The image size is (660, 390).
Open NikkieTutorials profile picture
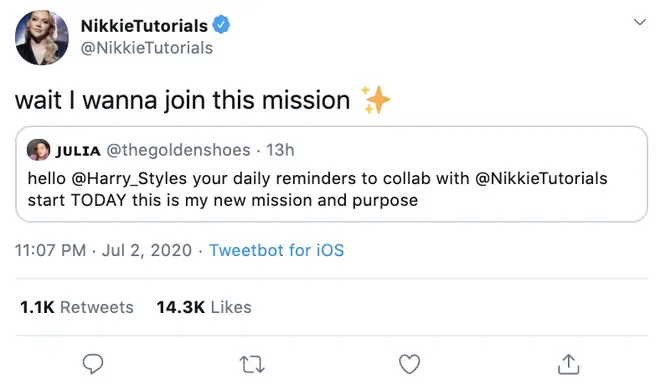[42, 37]
